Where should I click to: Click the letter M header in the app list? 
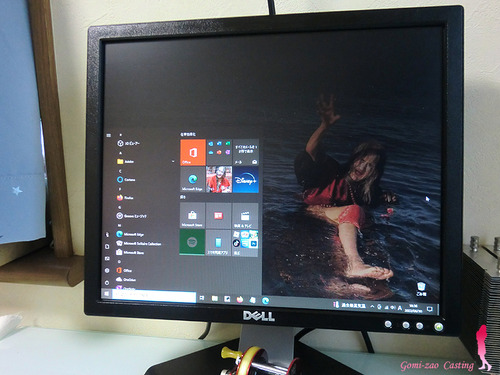[120, 225]
